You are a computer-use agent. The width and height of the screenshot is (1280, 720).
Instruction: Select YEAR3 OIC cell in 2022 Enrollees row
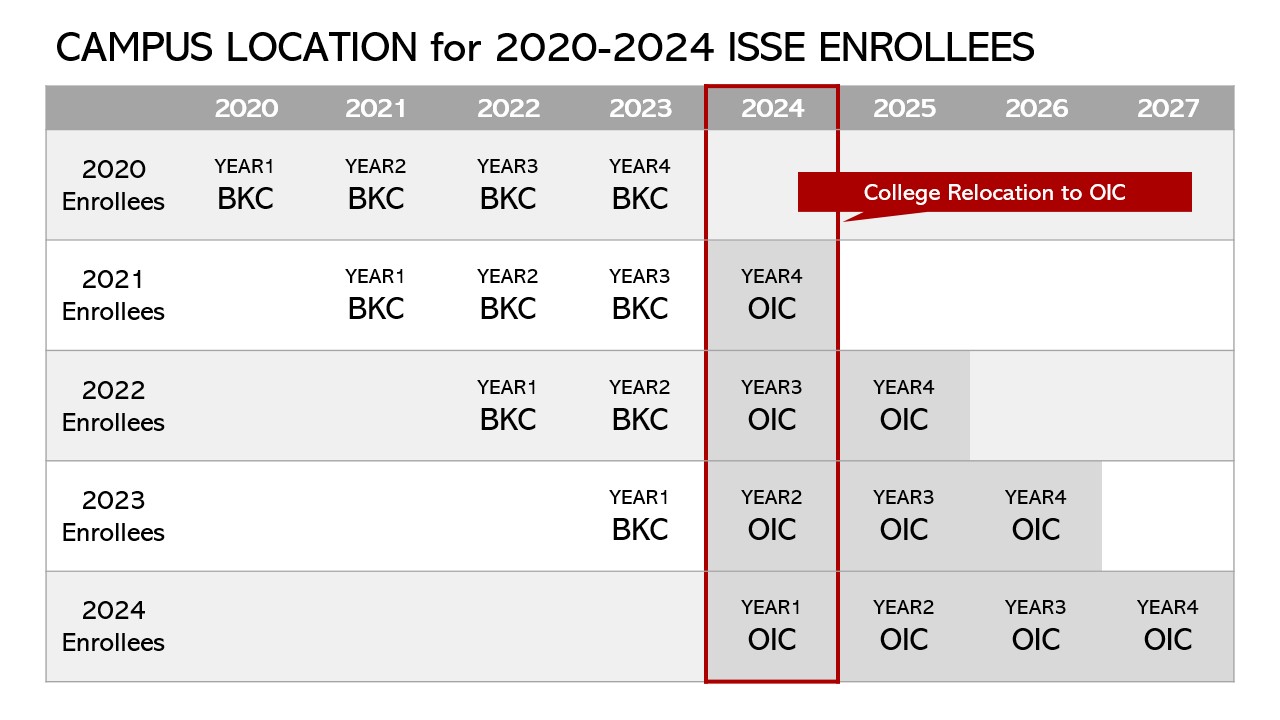(x=772, y=406)
